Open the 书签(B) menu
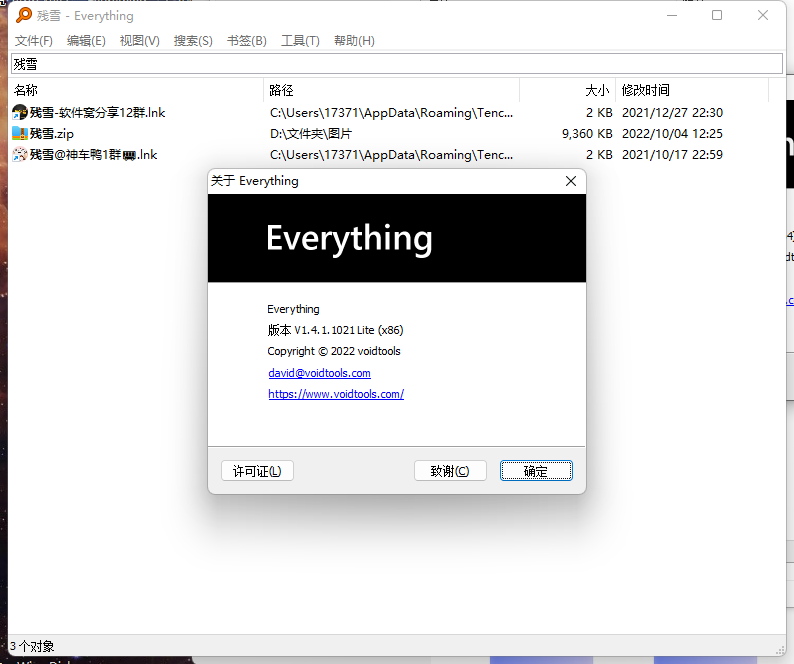Image resolution: width=794 pixels, height=664 pixels. coord(246,41)
